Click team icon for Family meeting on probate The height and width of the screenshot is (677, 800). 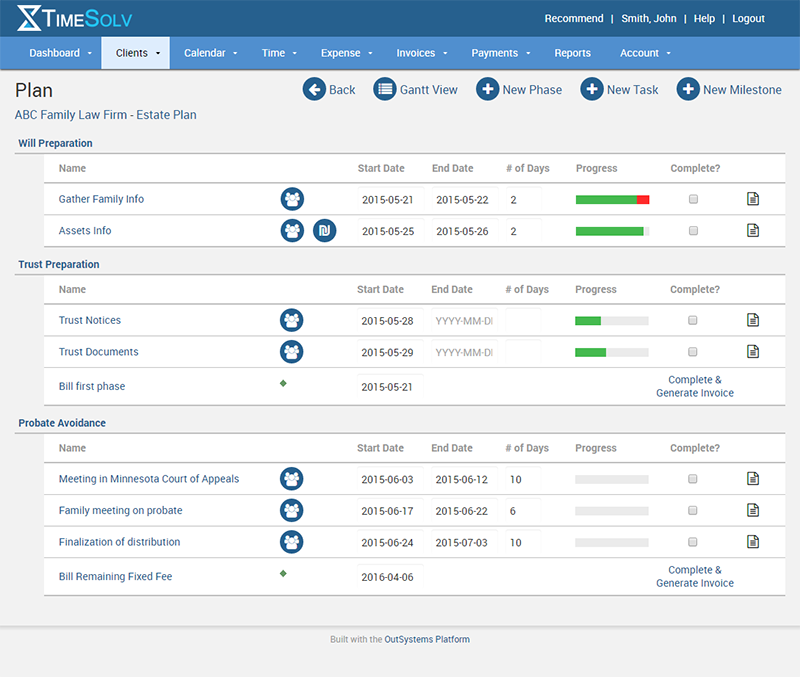(291, 511)
